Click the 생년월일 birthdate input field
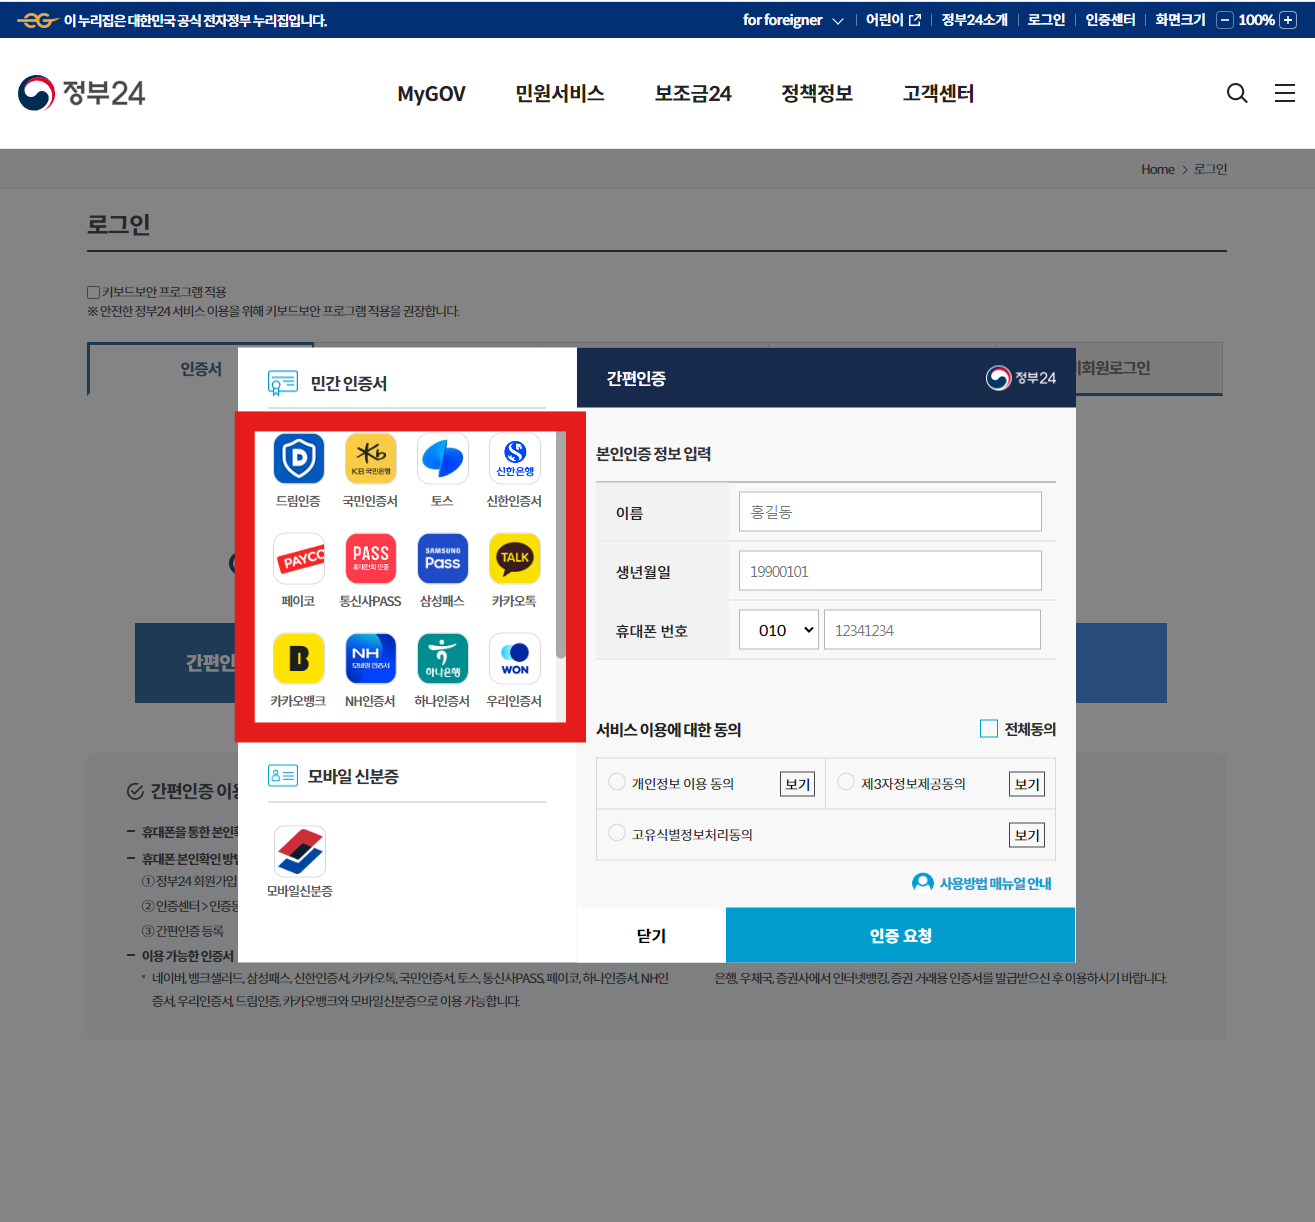Image resolution: width=1315 pixels, height=1222 pixels. [889, 570]
